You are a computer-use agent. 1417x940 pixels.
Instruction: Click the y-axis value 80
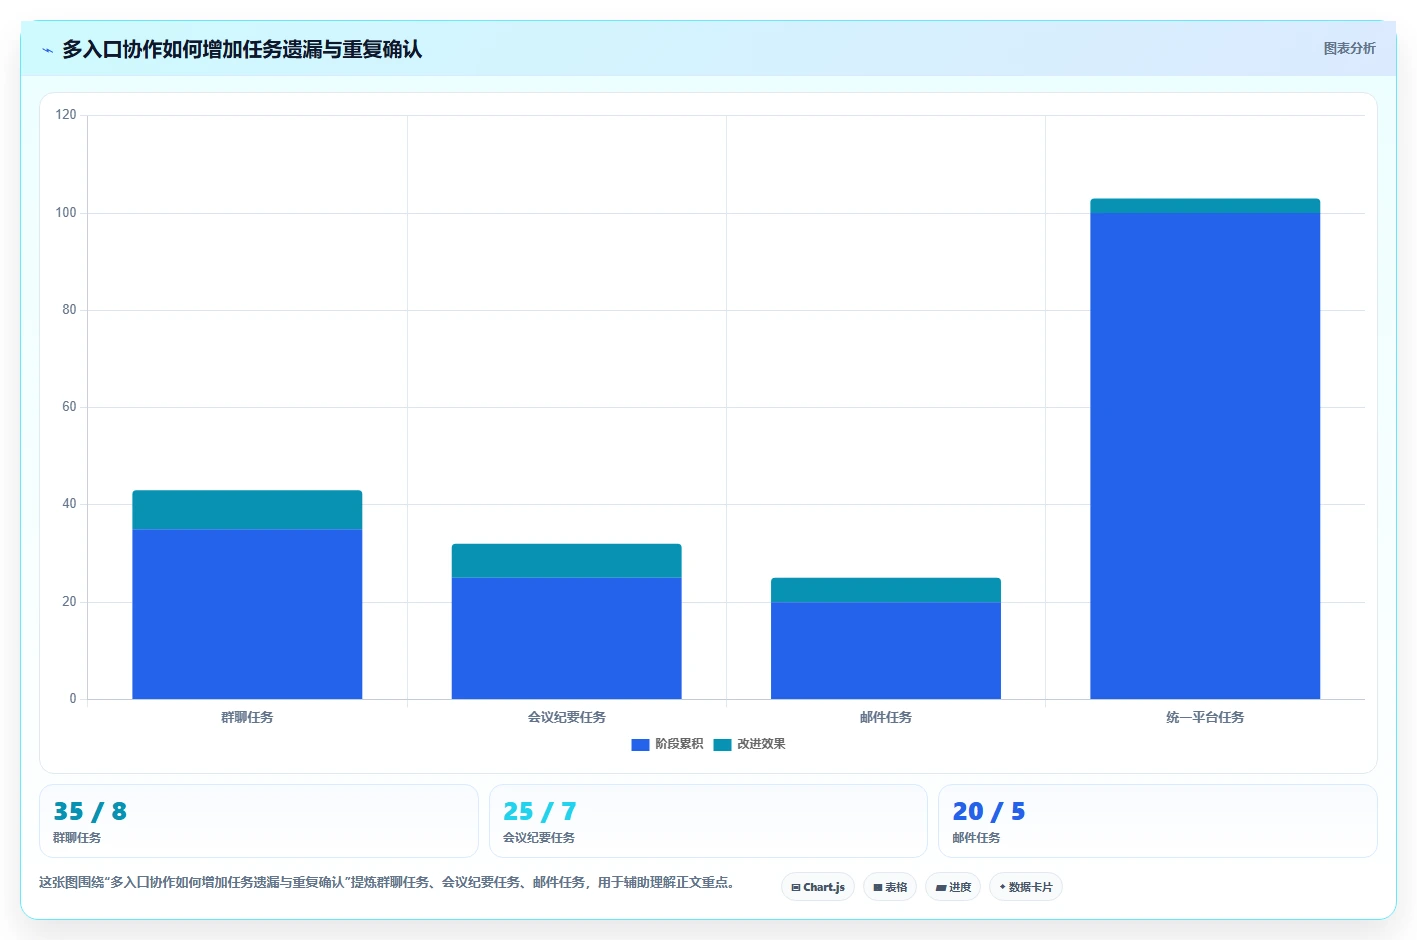[x=69, y=310]
